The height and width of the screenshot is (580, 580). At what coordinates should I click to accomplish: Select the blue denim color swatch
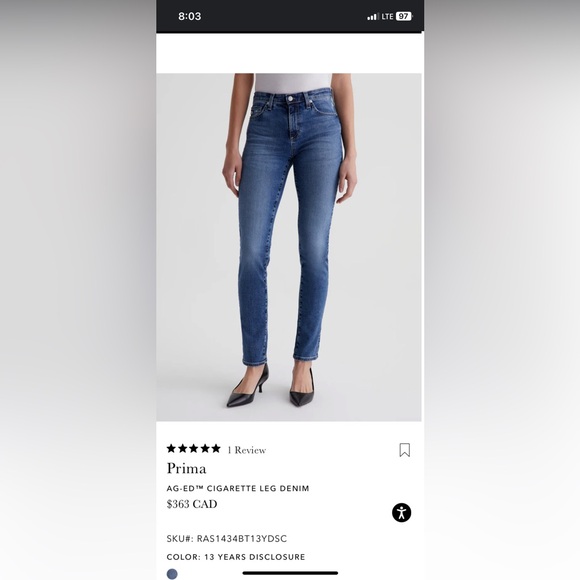172,574
